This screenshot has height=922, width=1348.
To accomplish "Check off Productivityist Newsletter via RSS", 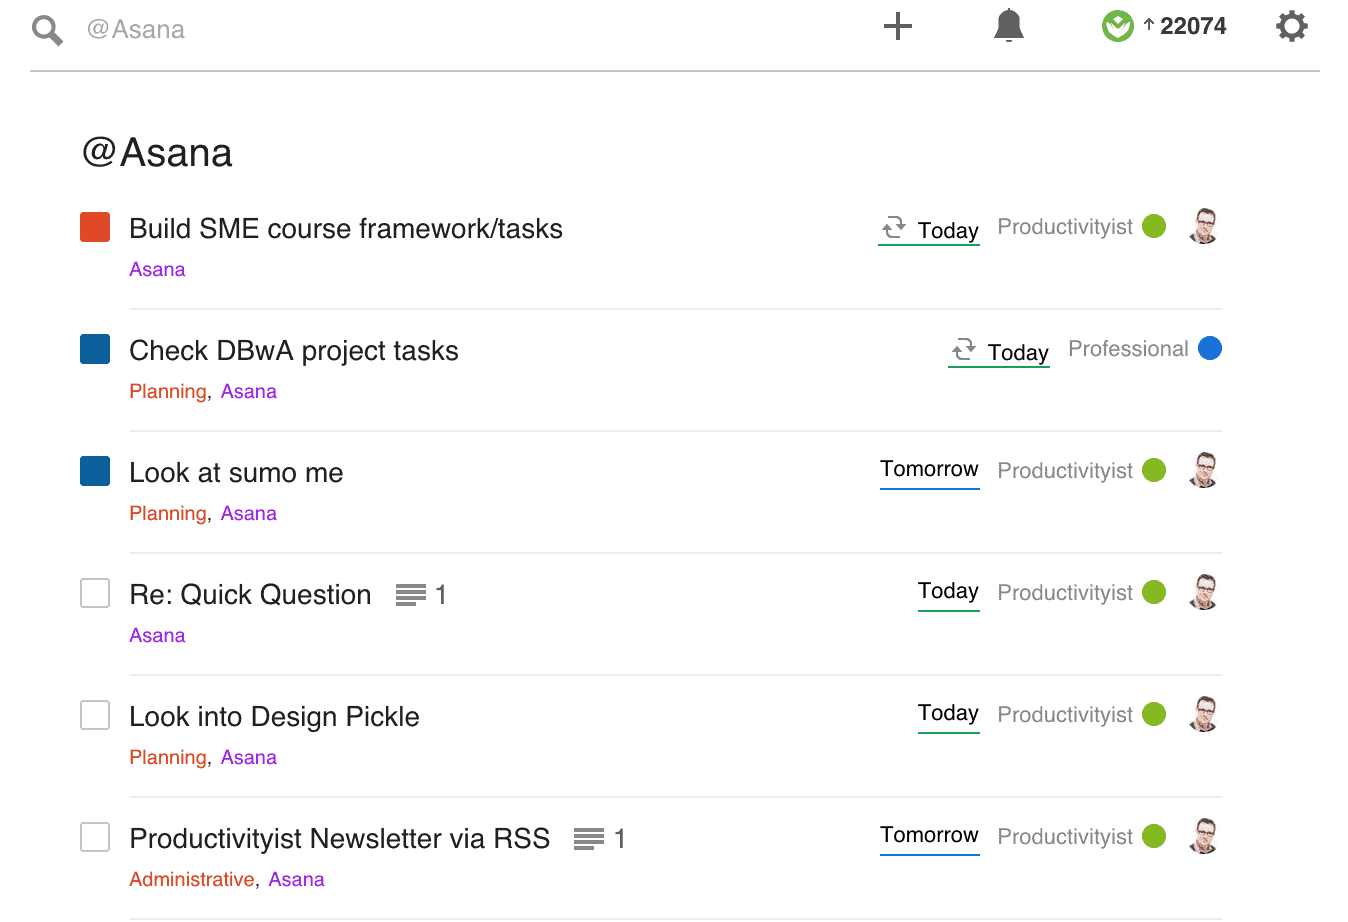I will [x=95, y=837].
